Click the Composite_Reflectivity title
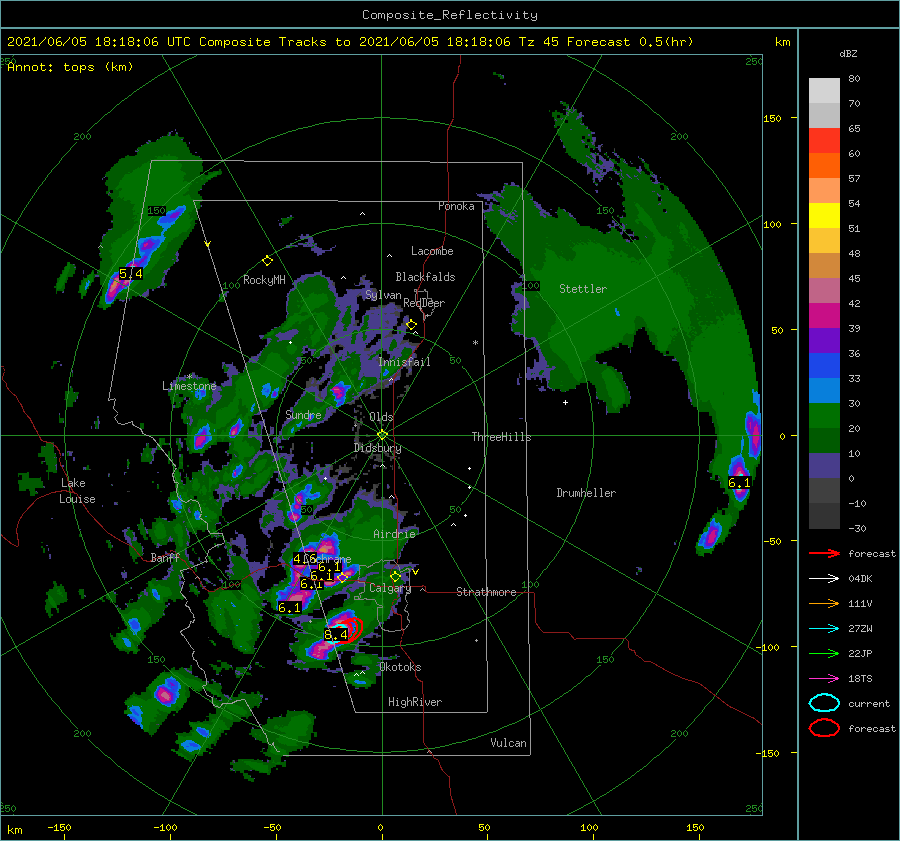Screen dimensions: 900x841 450,15
